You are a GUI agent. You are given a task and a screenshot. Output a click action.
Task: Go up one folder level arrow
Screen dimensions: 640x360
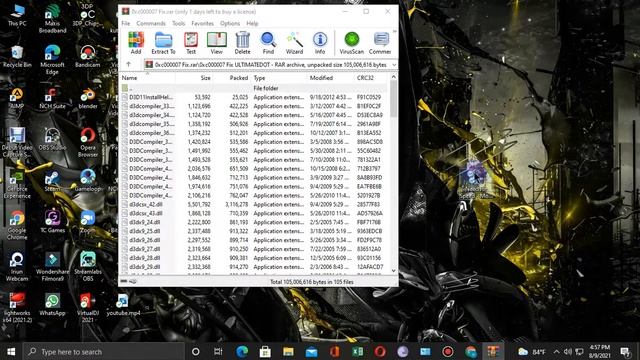click(129, 64)
